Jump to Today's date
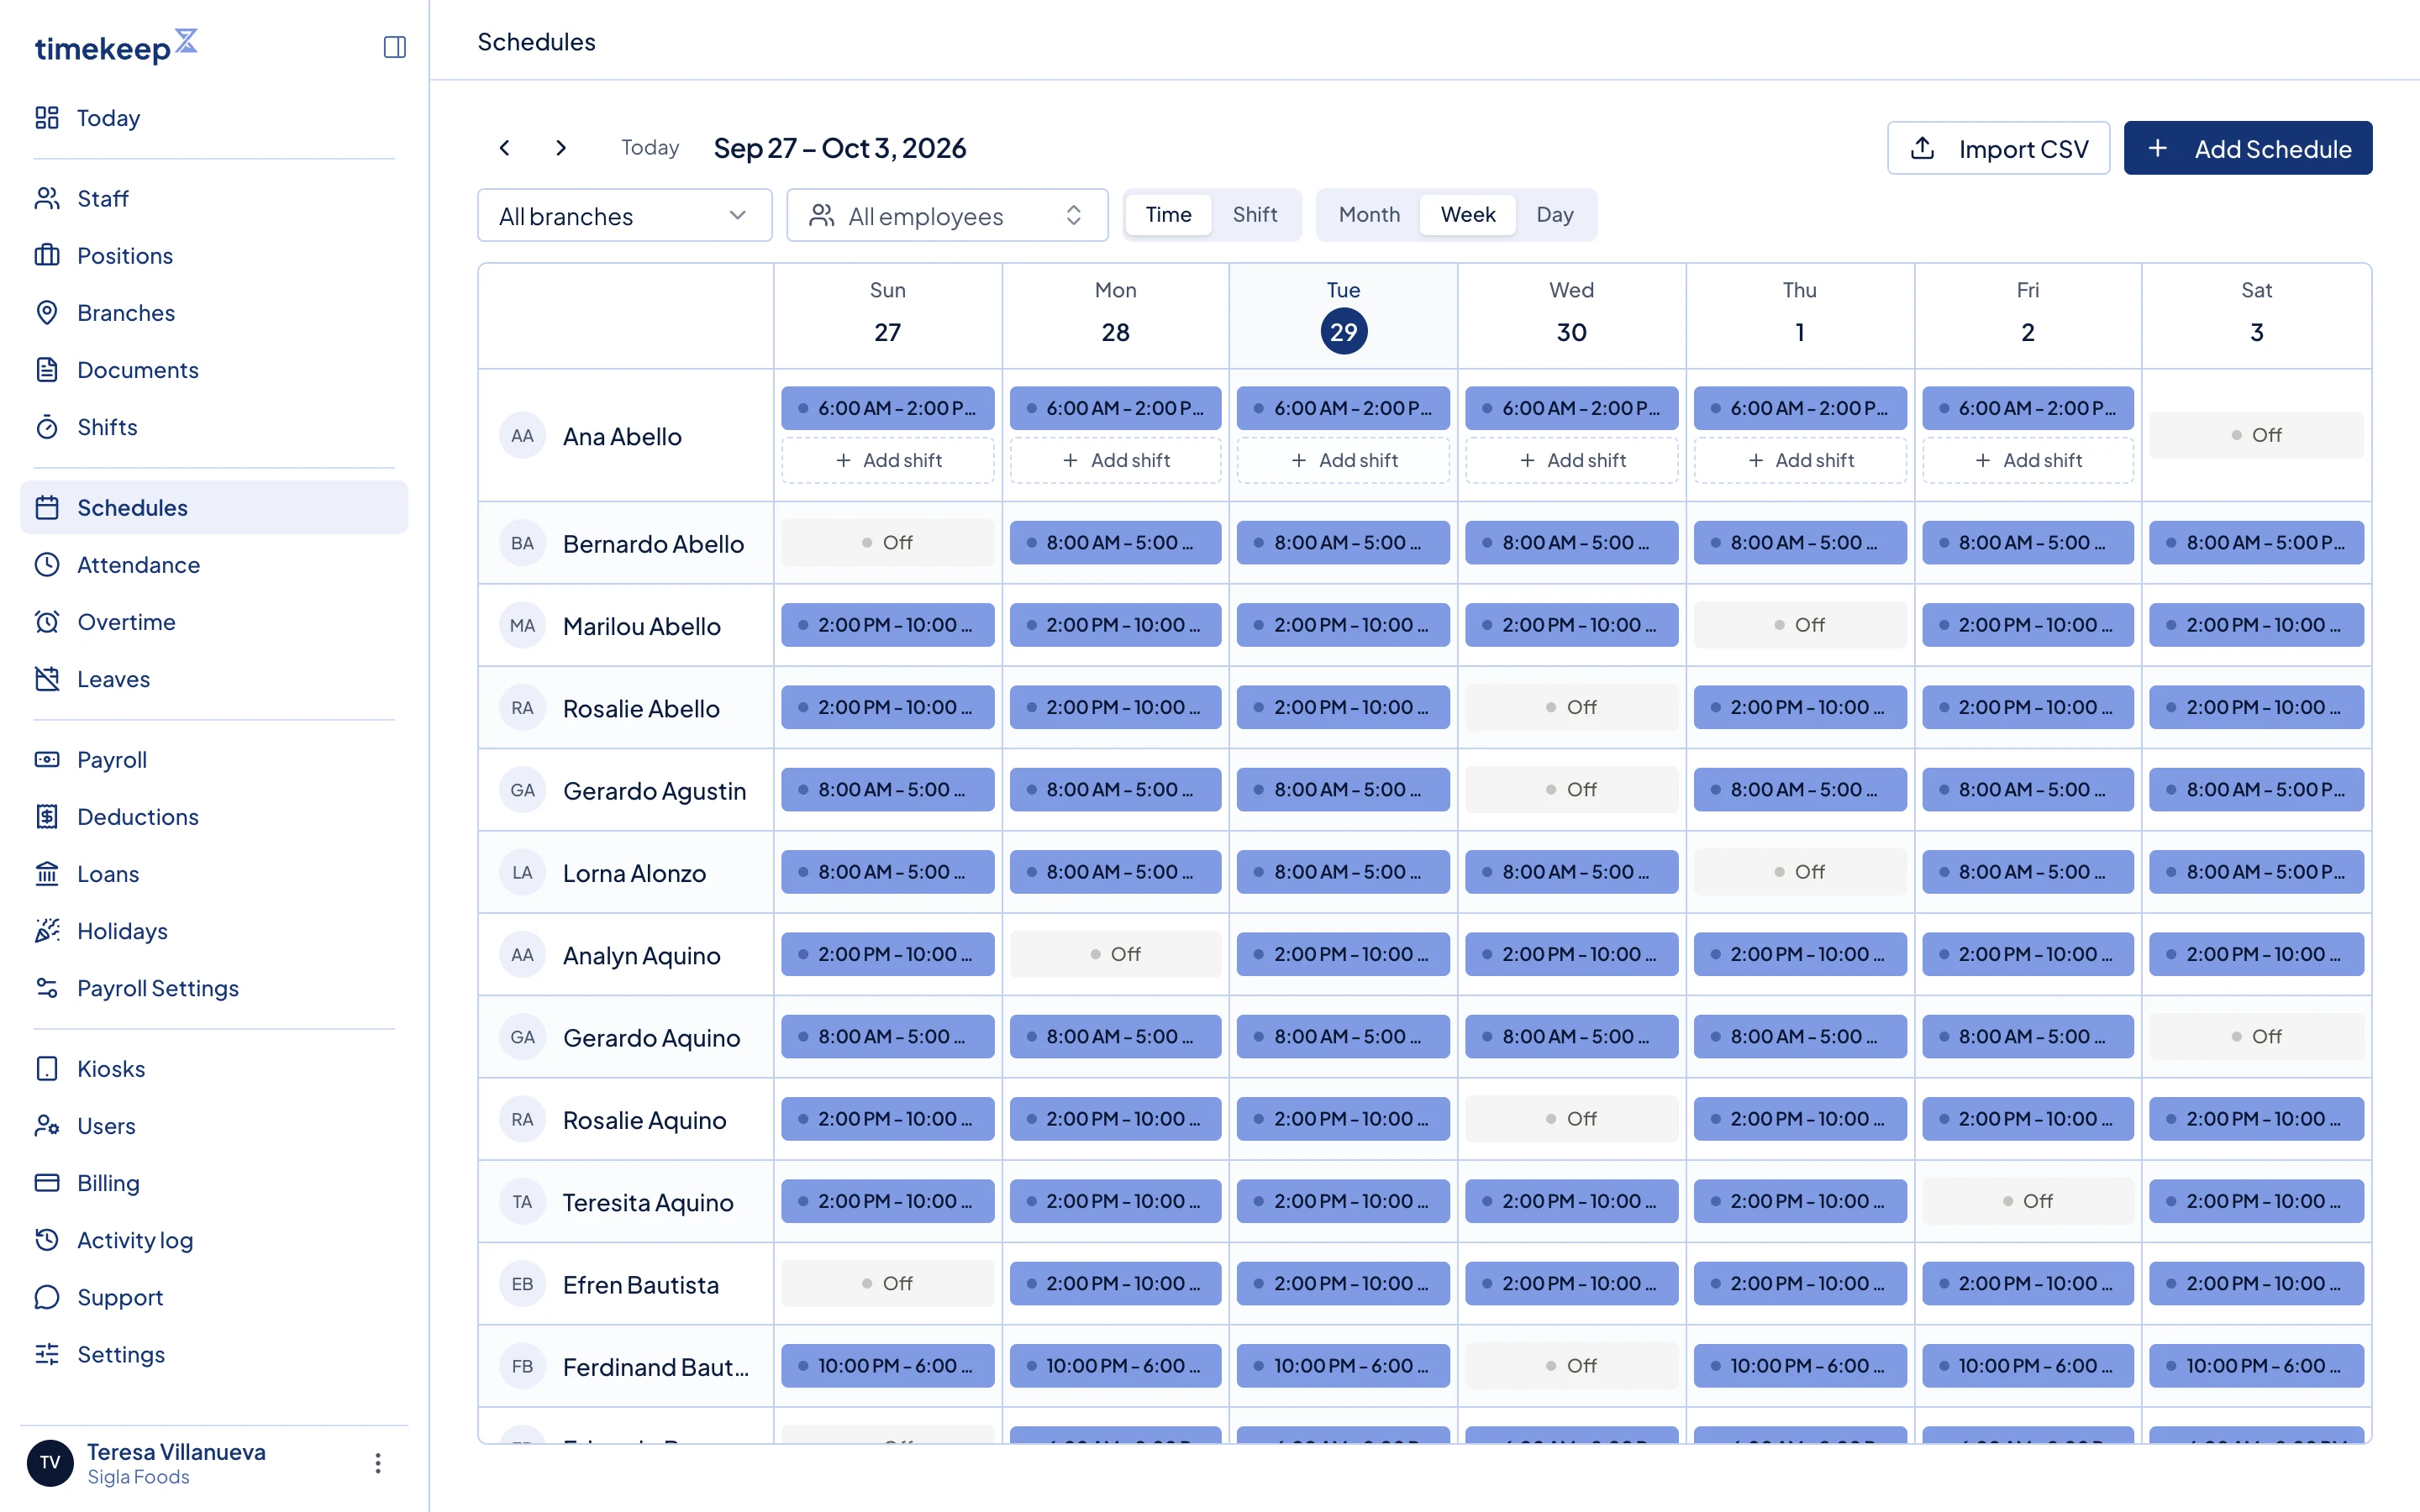This screenshot has width=2420, height=1512. point(650,148)
